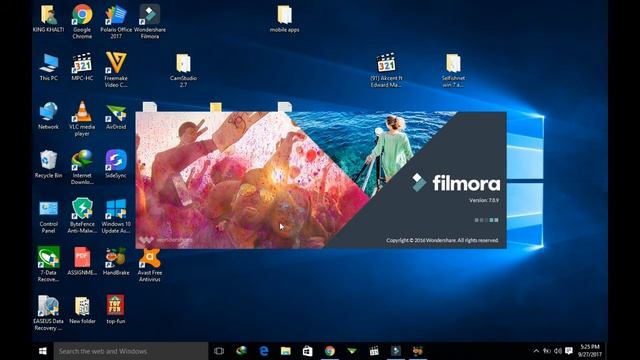Image resolution: width=640 pixels, height=360 pixels.
Task: Select the Recycle Bin icon
Action: [48, 164]
